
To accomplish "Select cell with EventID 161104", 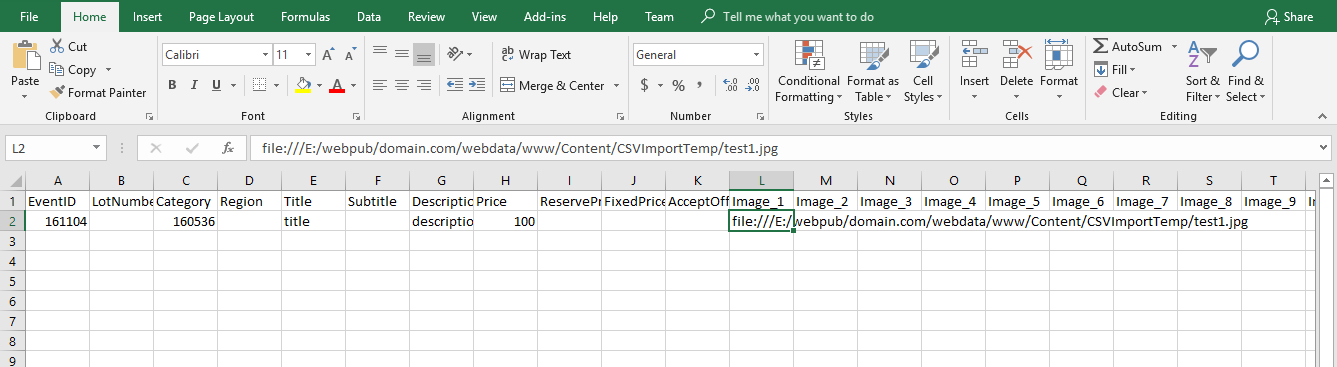I will [x=57, y=221].
